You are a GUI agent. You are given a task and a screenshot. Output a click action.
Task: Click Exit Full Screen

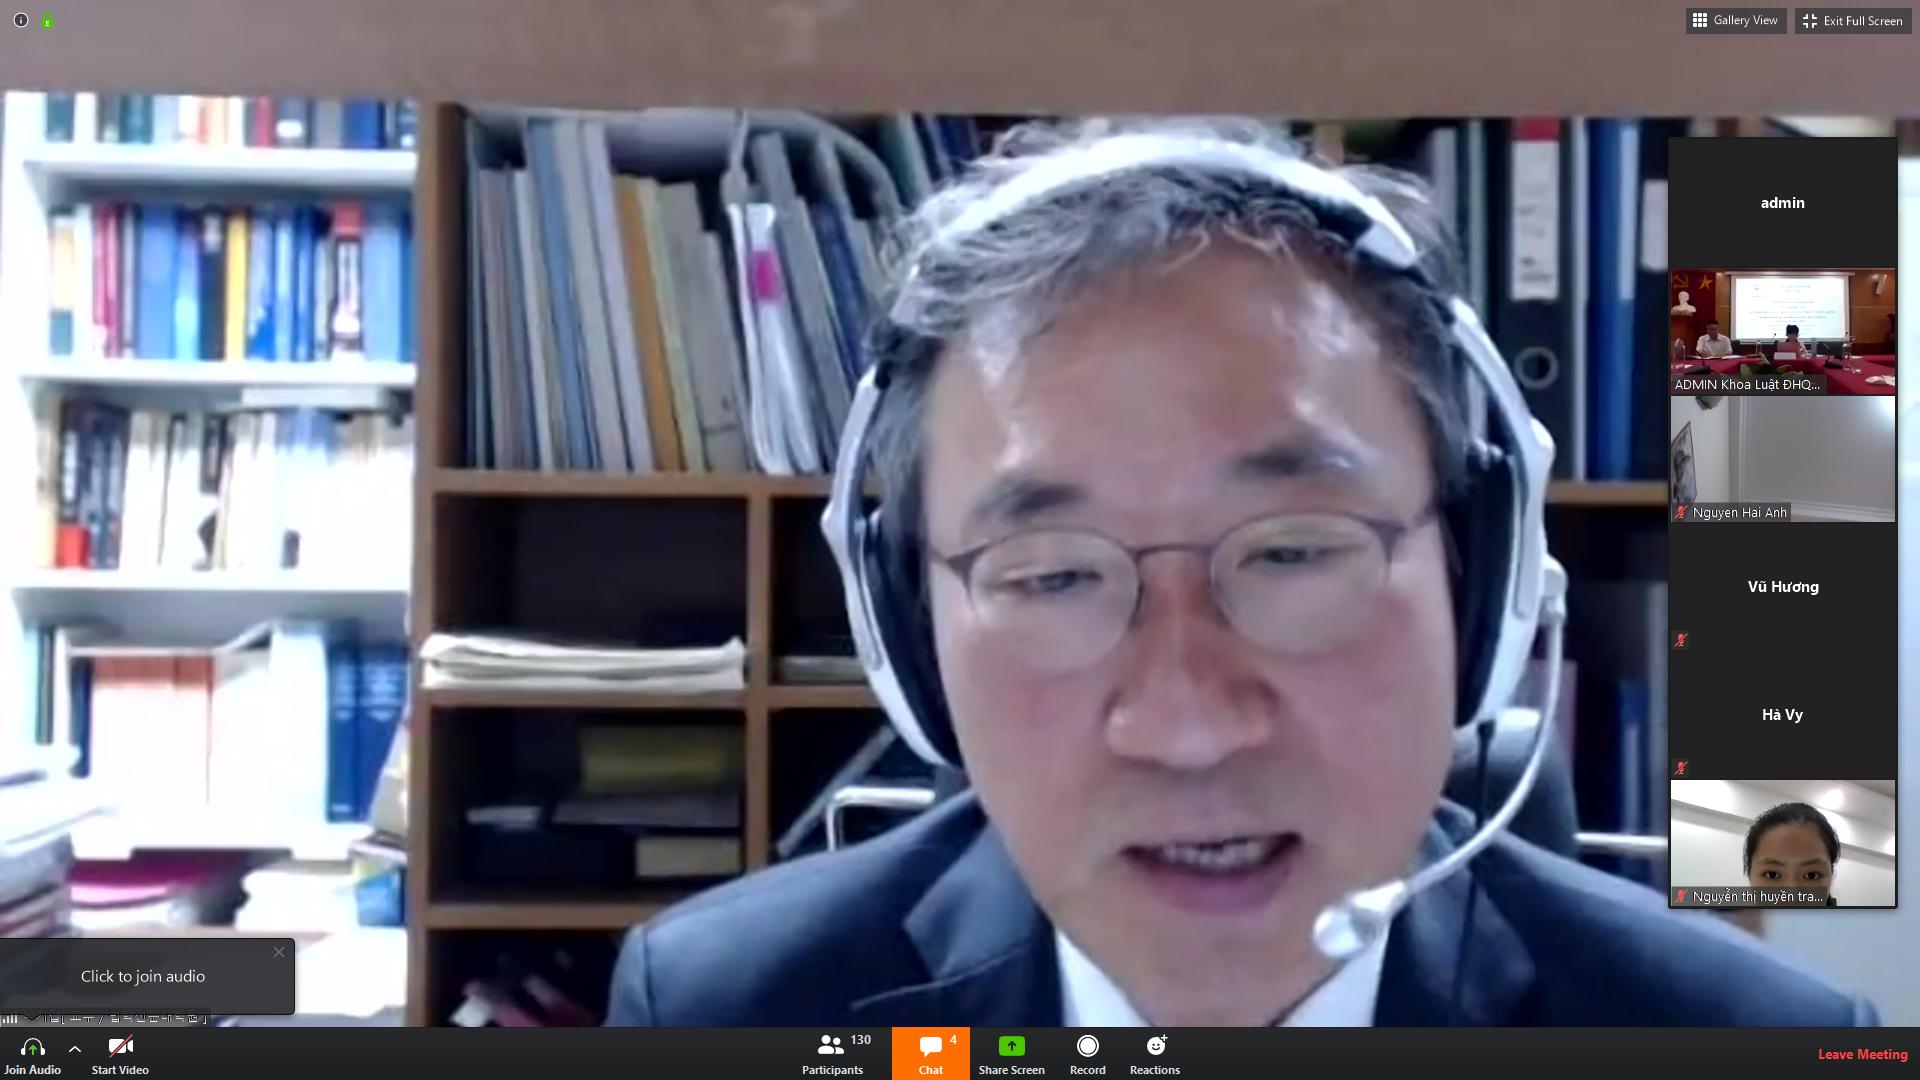[1852, 20]
